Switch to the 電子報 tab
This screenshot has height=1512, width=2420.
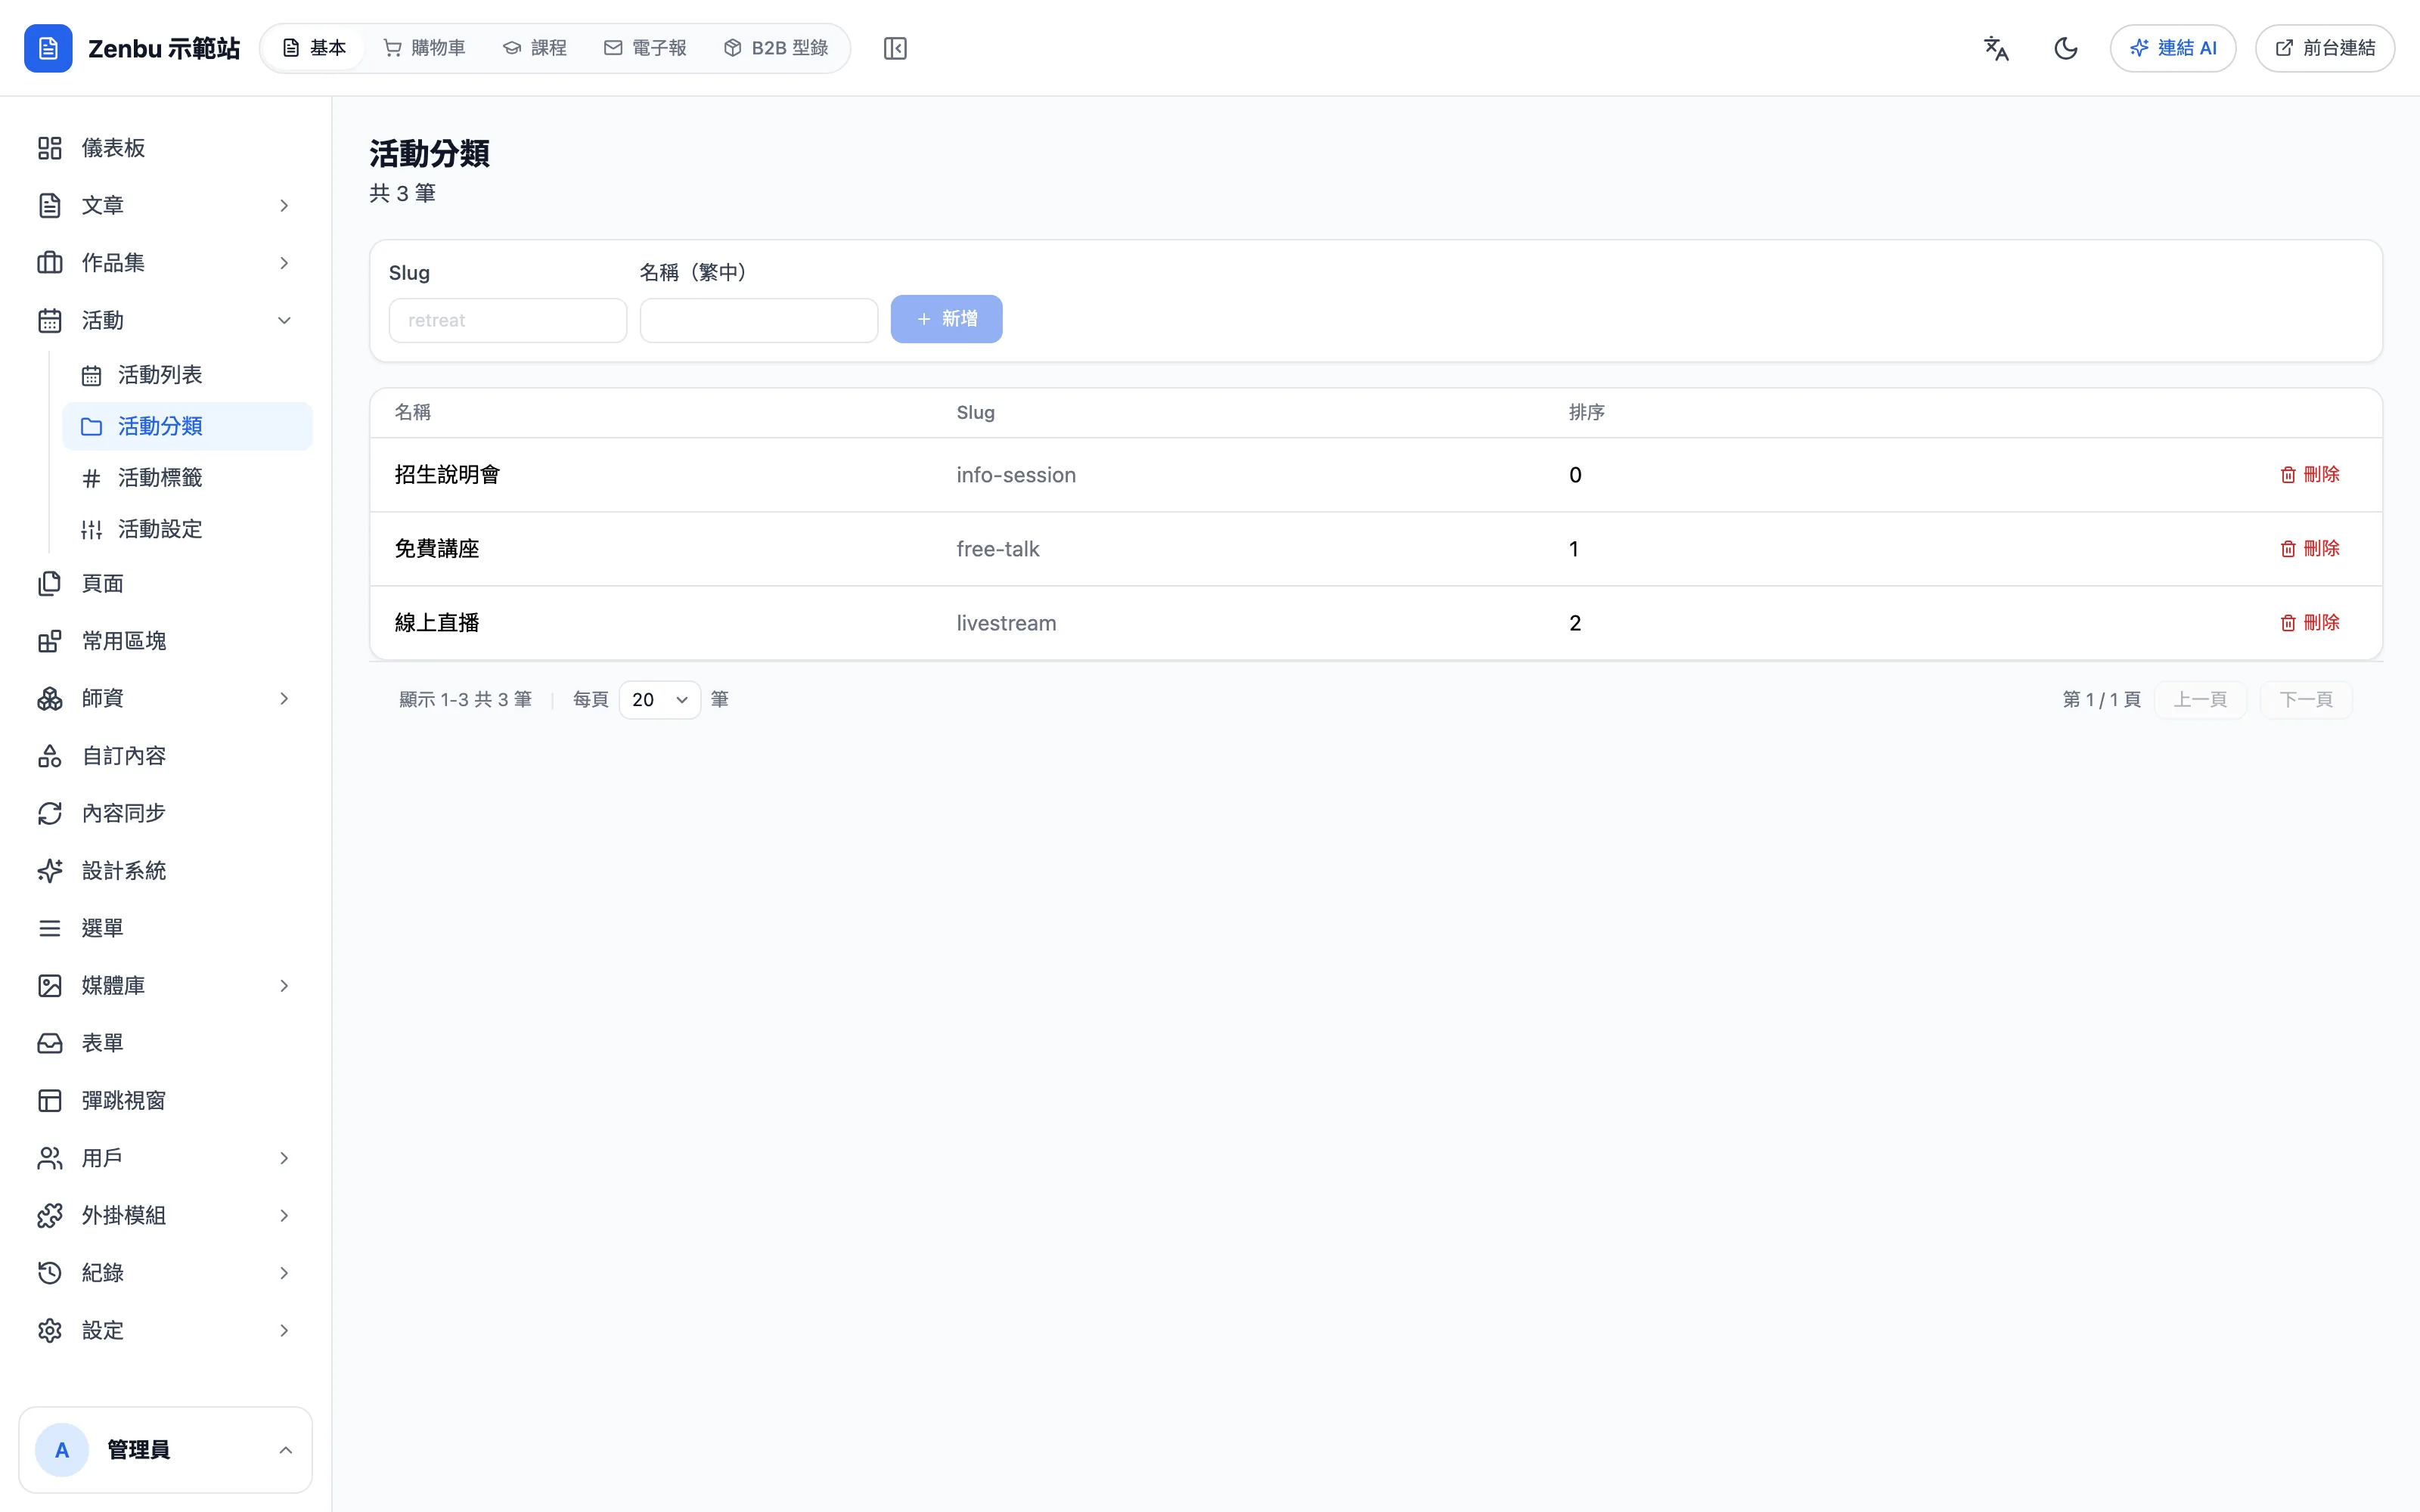[x=645, y=48]
